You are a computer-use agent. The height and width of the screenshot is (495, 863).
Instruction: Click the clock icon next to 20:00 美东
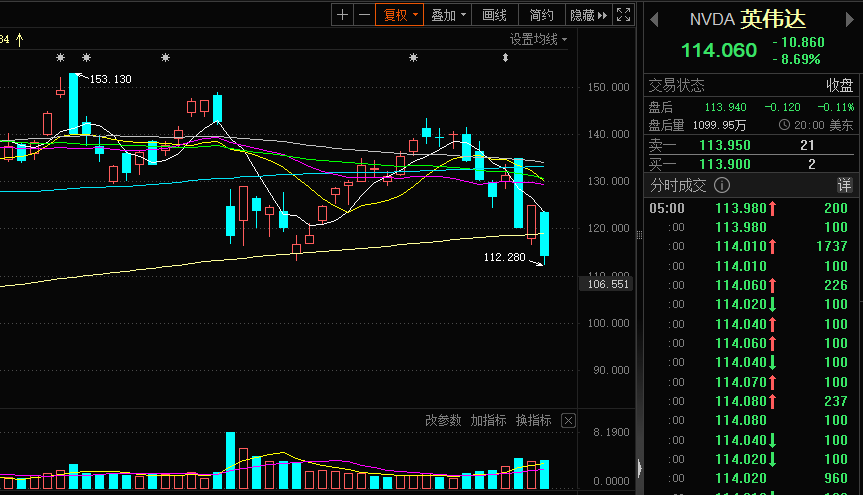[785, 125]
